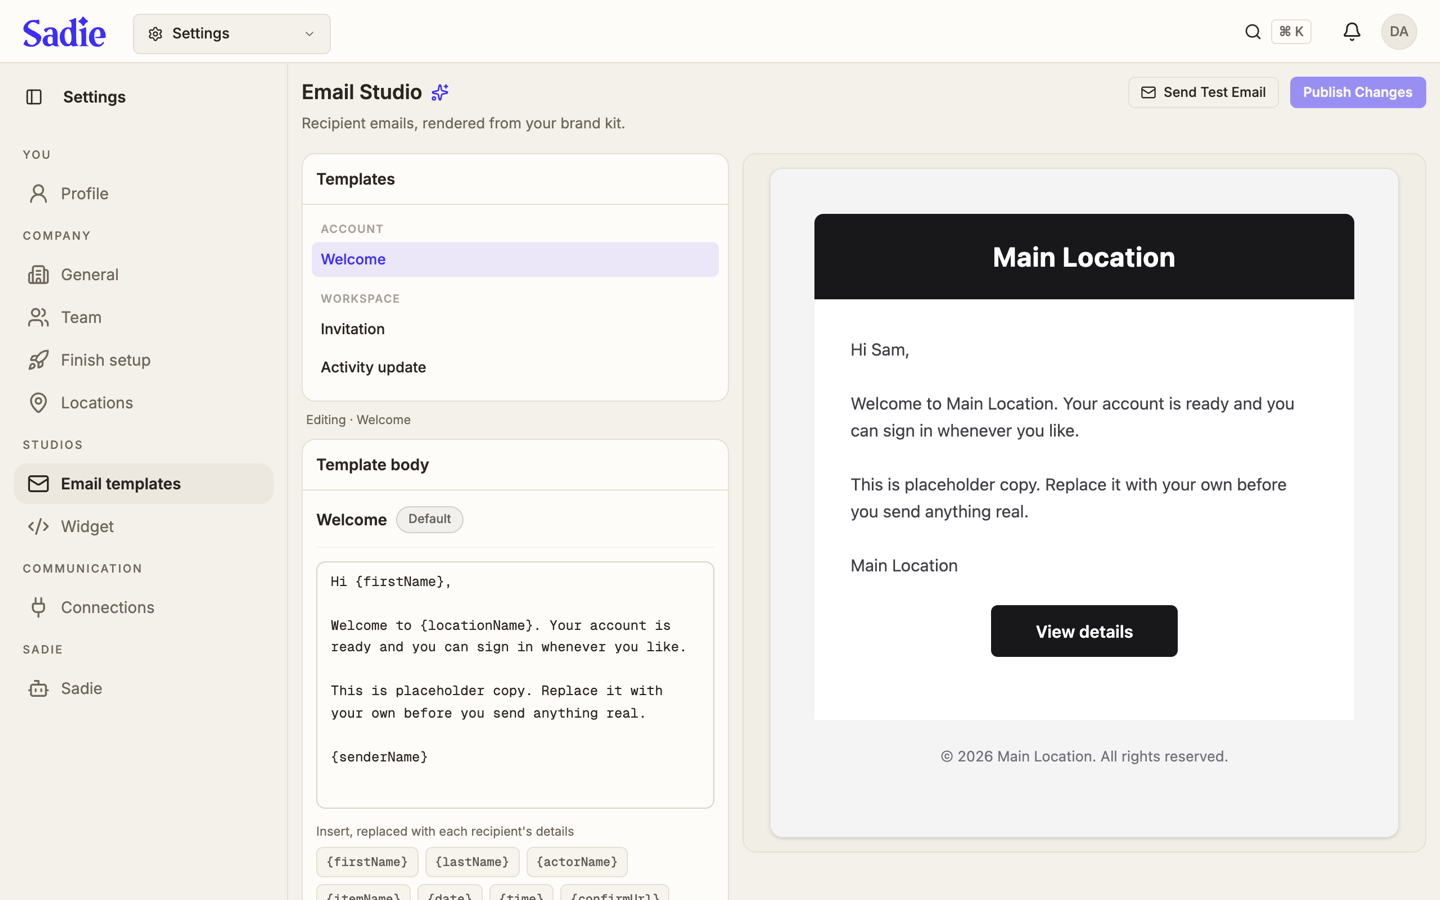Click envelope icon in Send Test Email
Screen dimensions: 1440x900
(1148, 93)
